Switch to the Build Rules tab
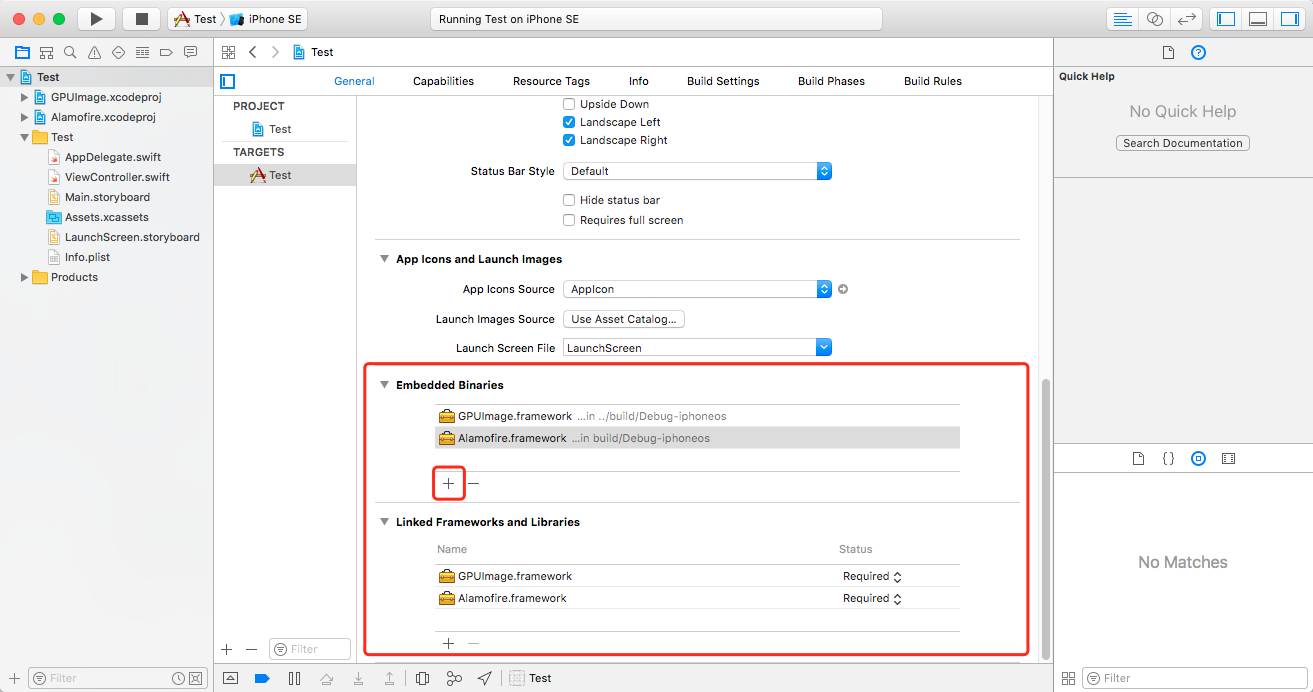Viewport: 1313px width, 692px height. point(933,81)
